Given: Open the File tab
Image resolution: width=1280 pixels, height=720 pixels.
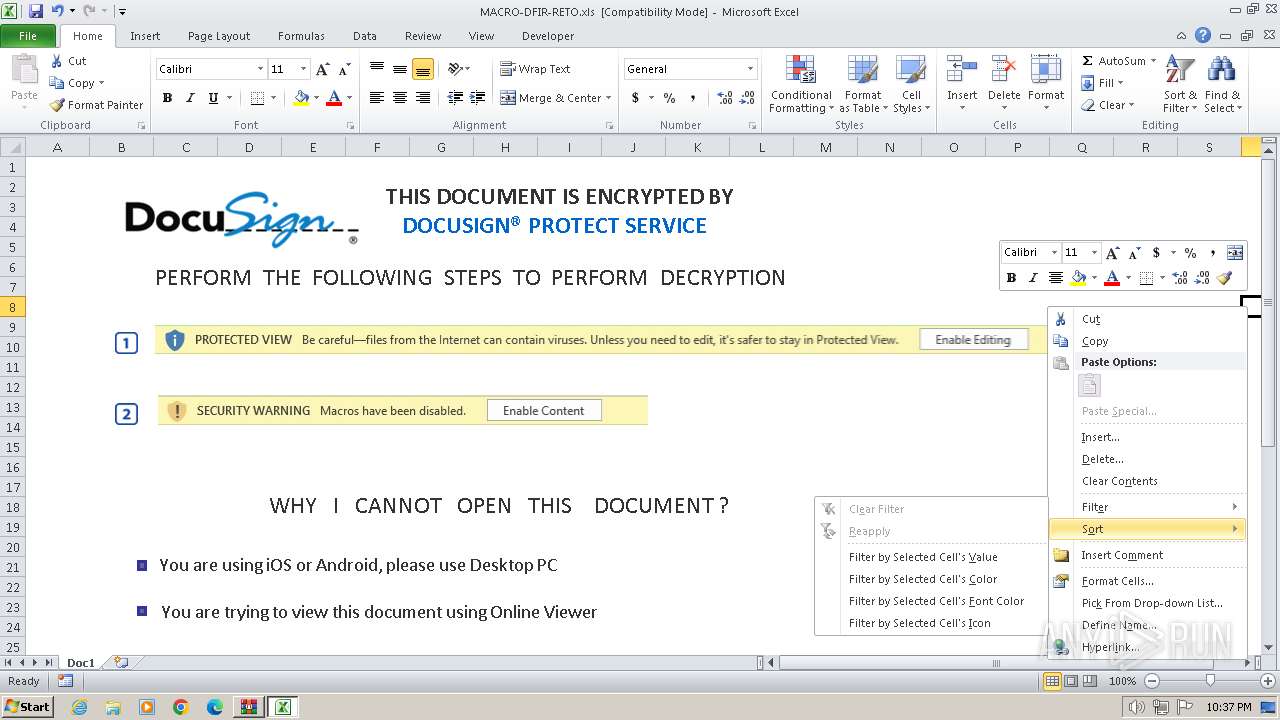Looking at the screenshot, I should pyautogui.click(x=28, y=36).
